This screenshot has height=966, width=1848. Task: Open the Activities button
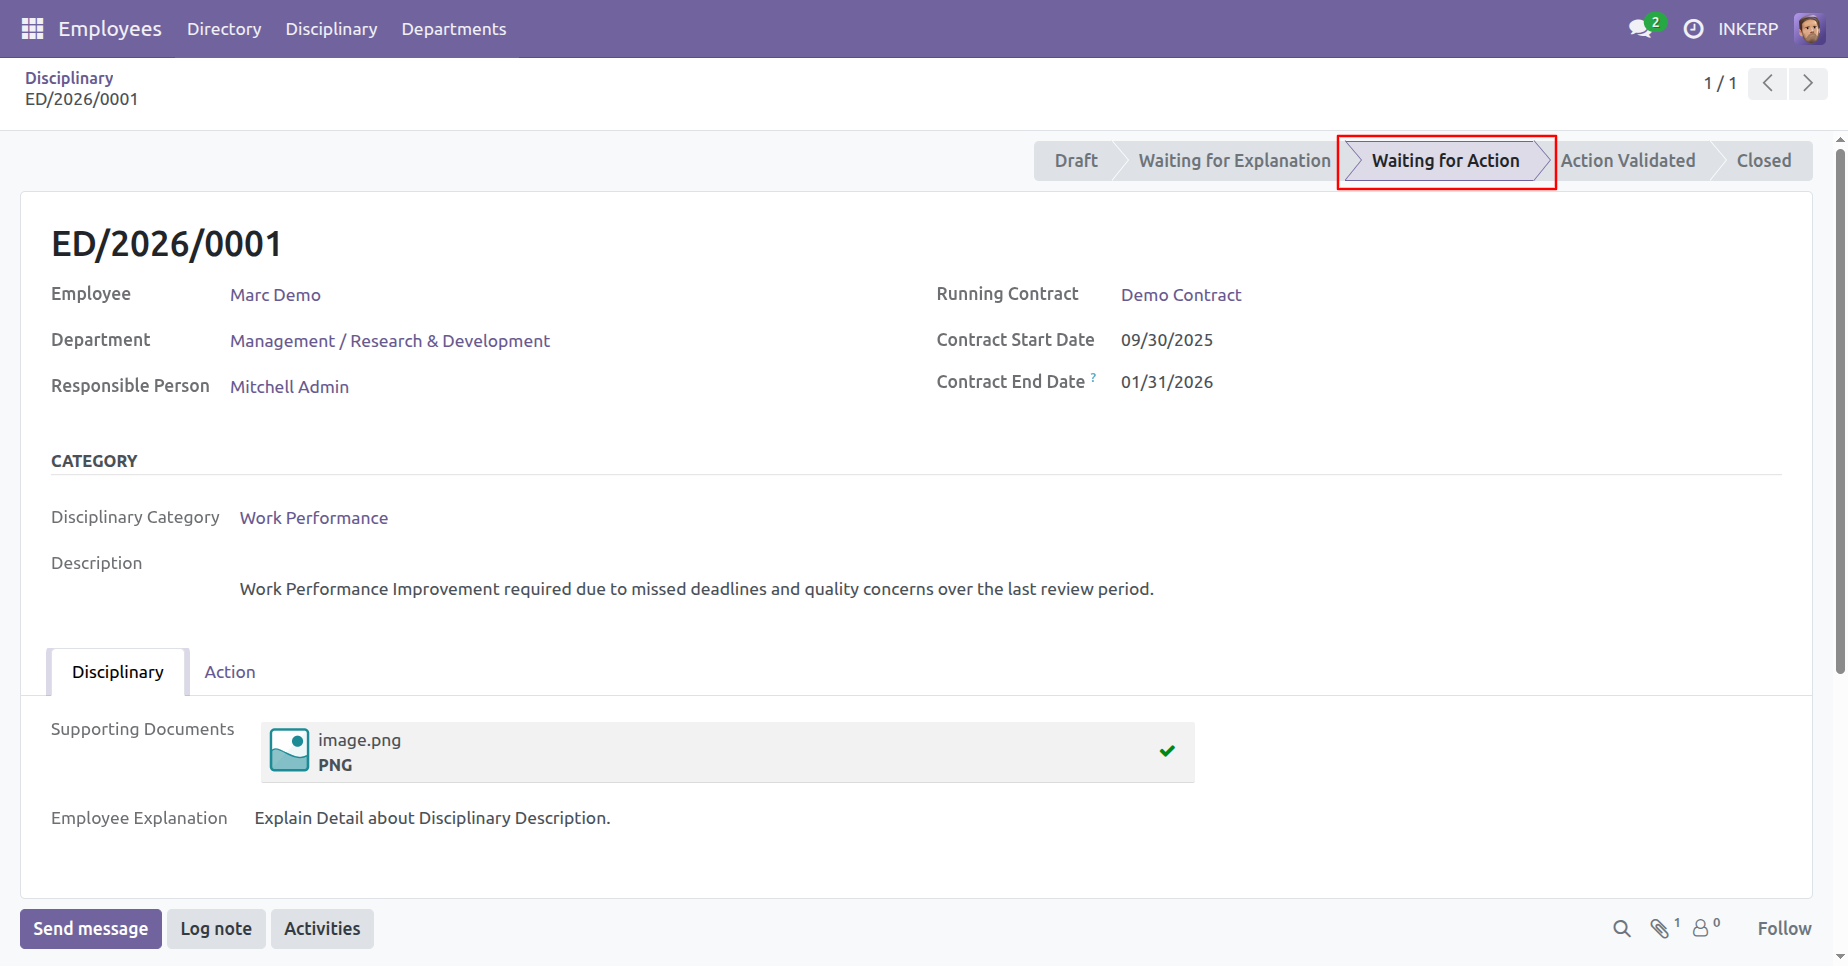click(x=322, y=929)
